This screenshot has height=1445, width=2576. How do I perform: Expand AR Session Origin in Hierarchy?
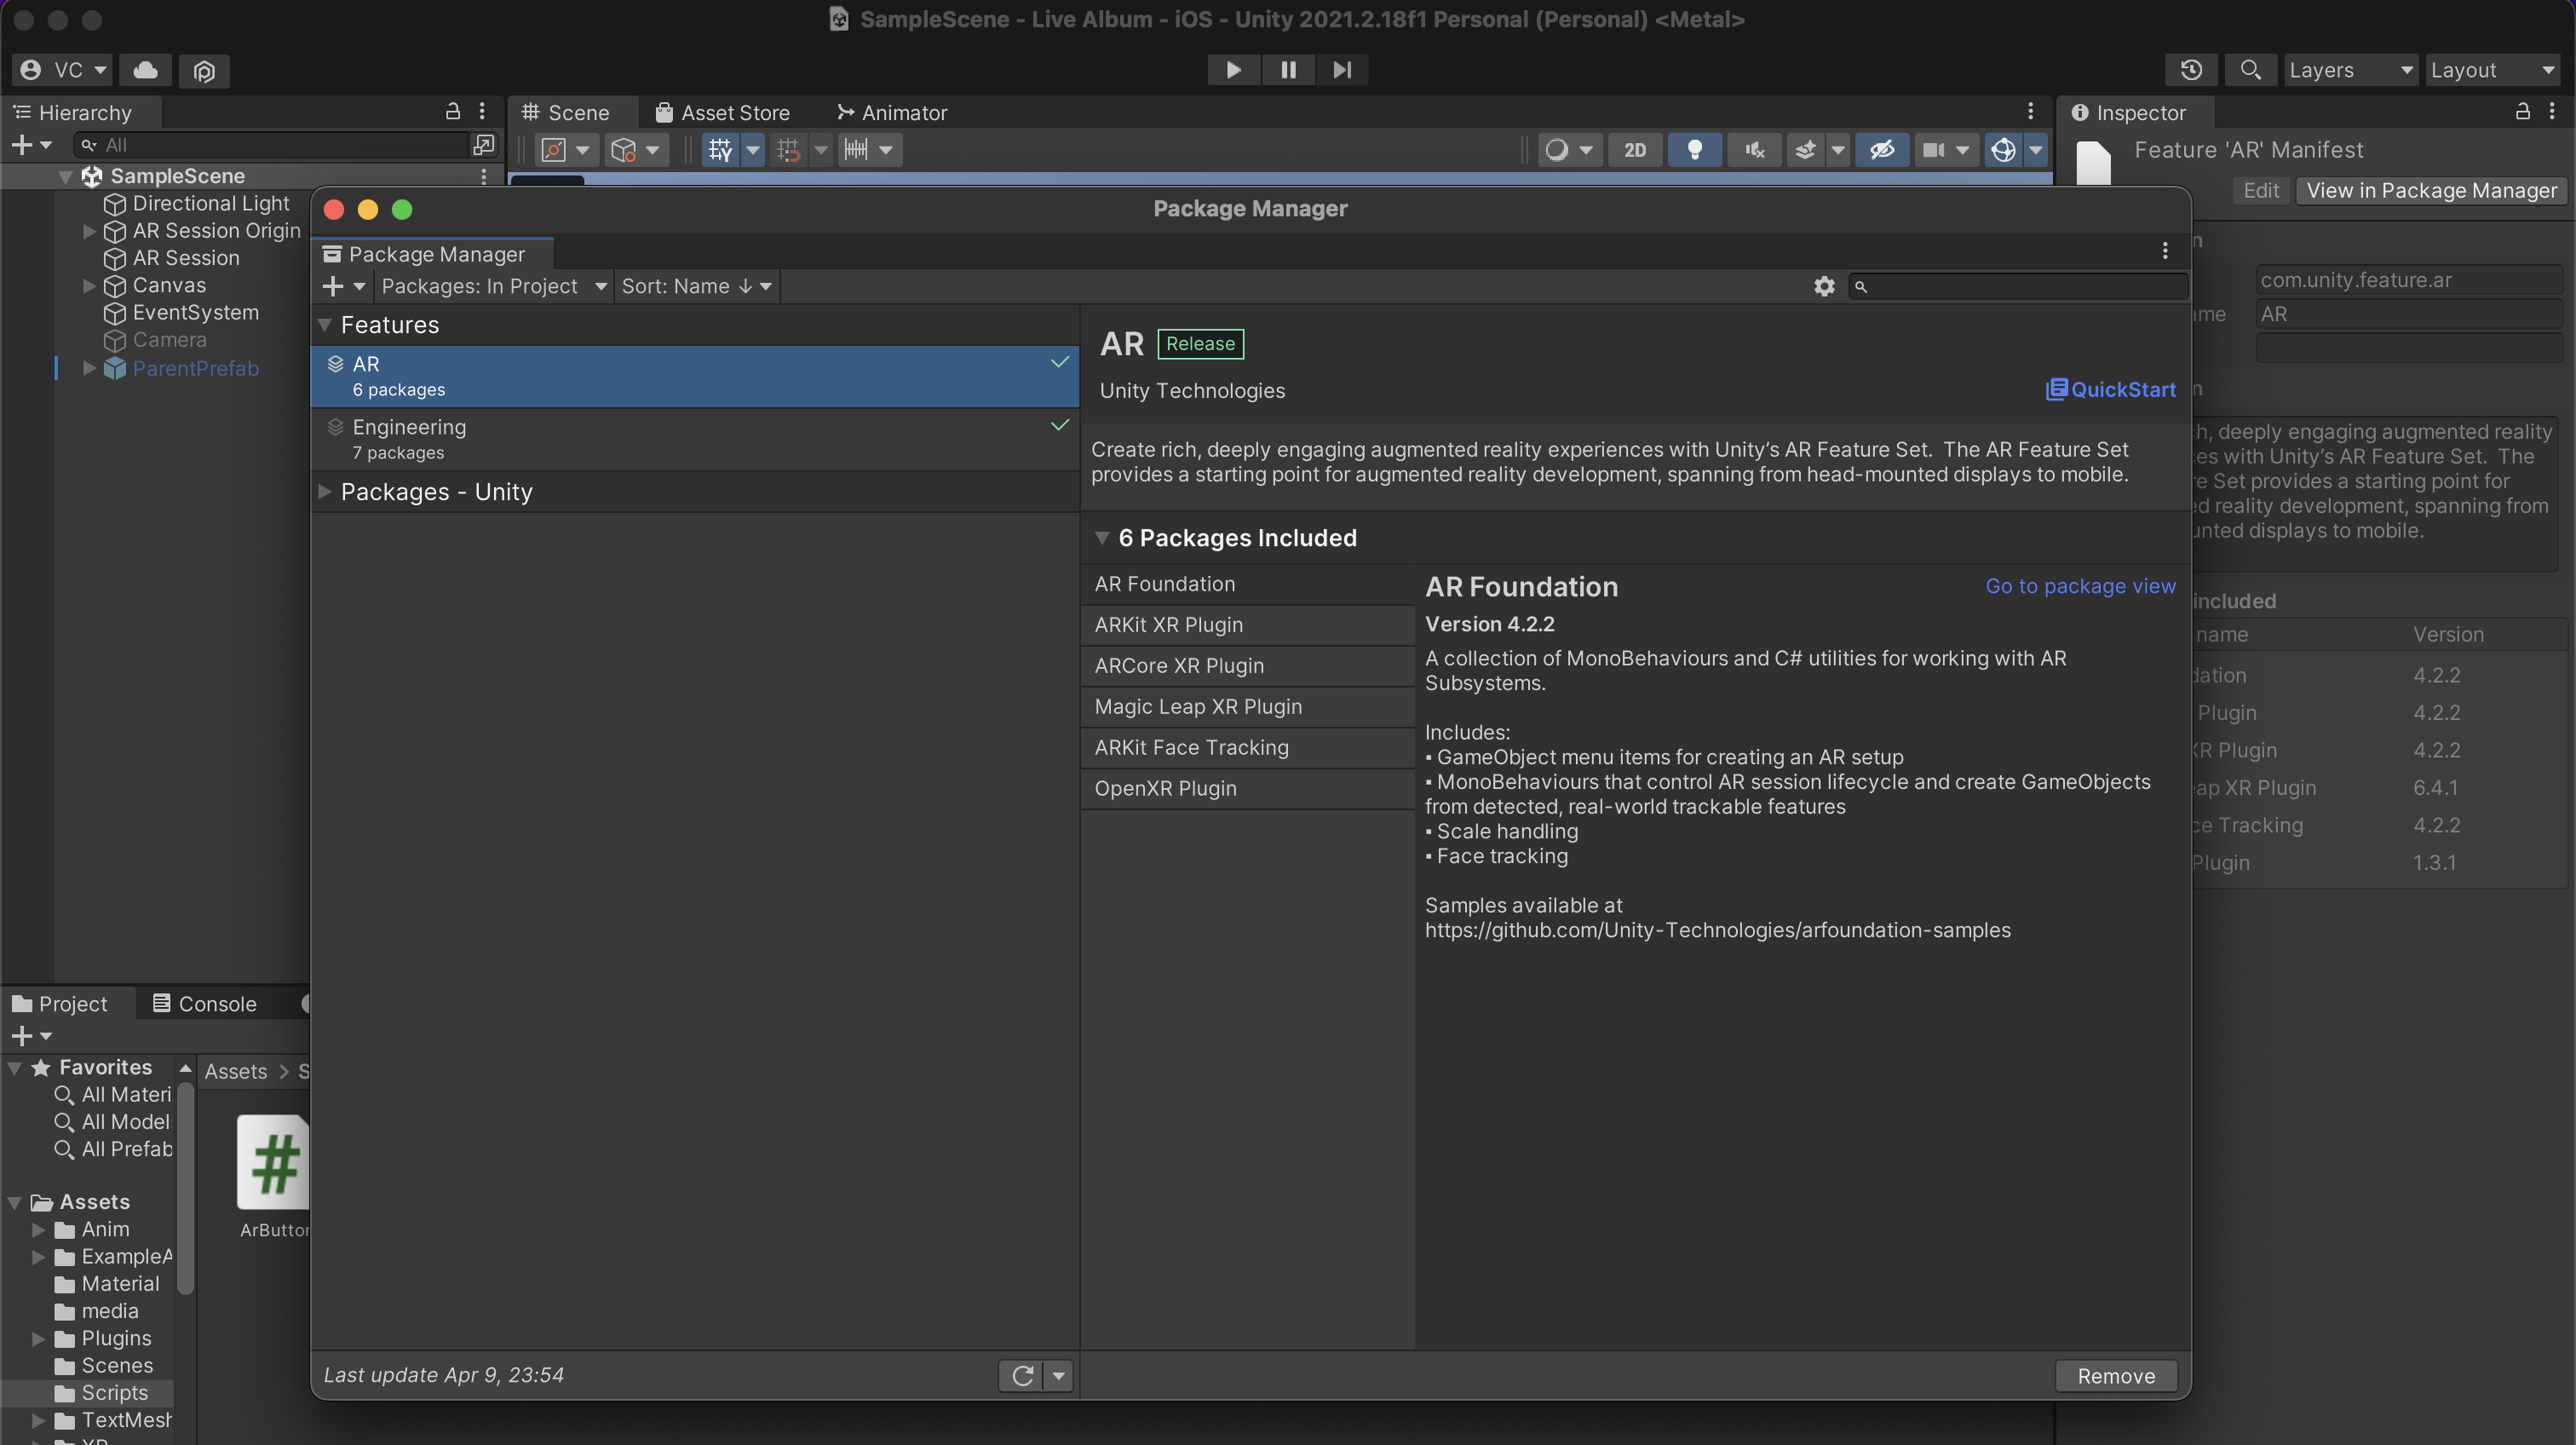click(89, 231)
